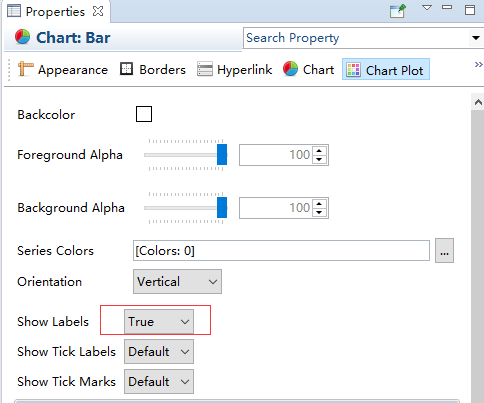The height and width of the screenshot is (403, 484).
Task: Select the Chart Plot tab icon
Action: click(x=353, y=70)
